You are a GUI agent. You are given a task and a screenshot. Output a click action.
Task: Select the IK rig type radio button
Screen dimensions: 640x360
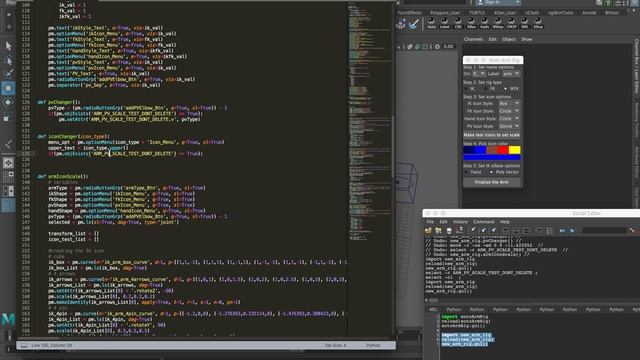pyautogui.click(x=467, y=89)
